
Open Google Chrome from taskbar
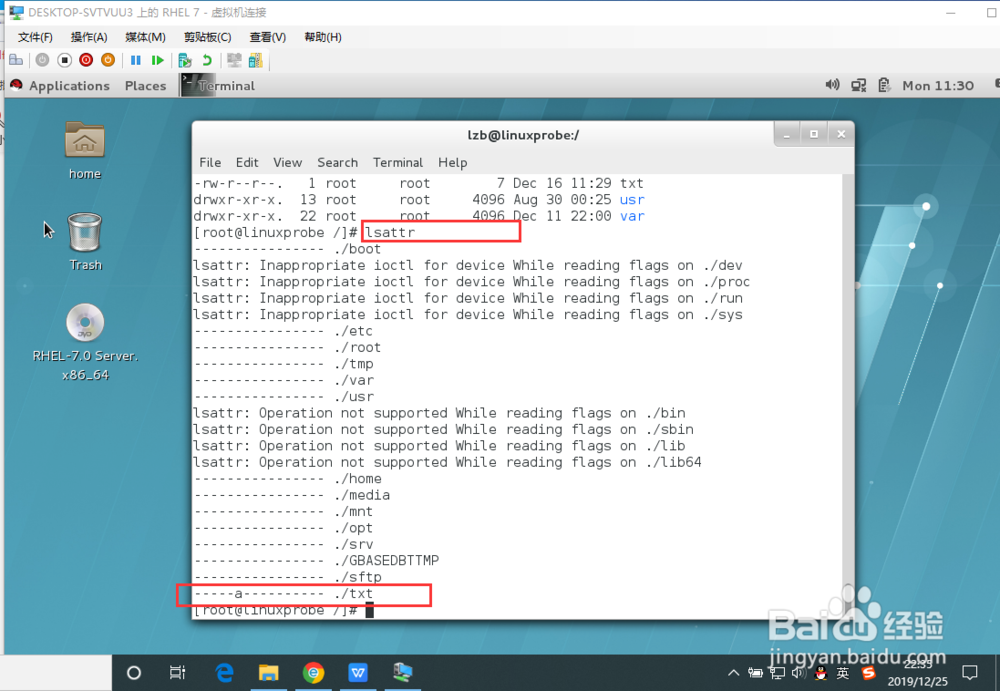point(313,672)
